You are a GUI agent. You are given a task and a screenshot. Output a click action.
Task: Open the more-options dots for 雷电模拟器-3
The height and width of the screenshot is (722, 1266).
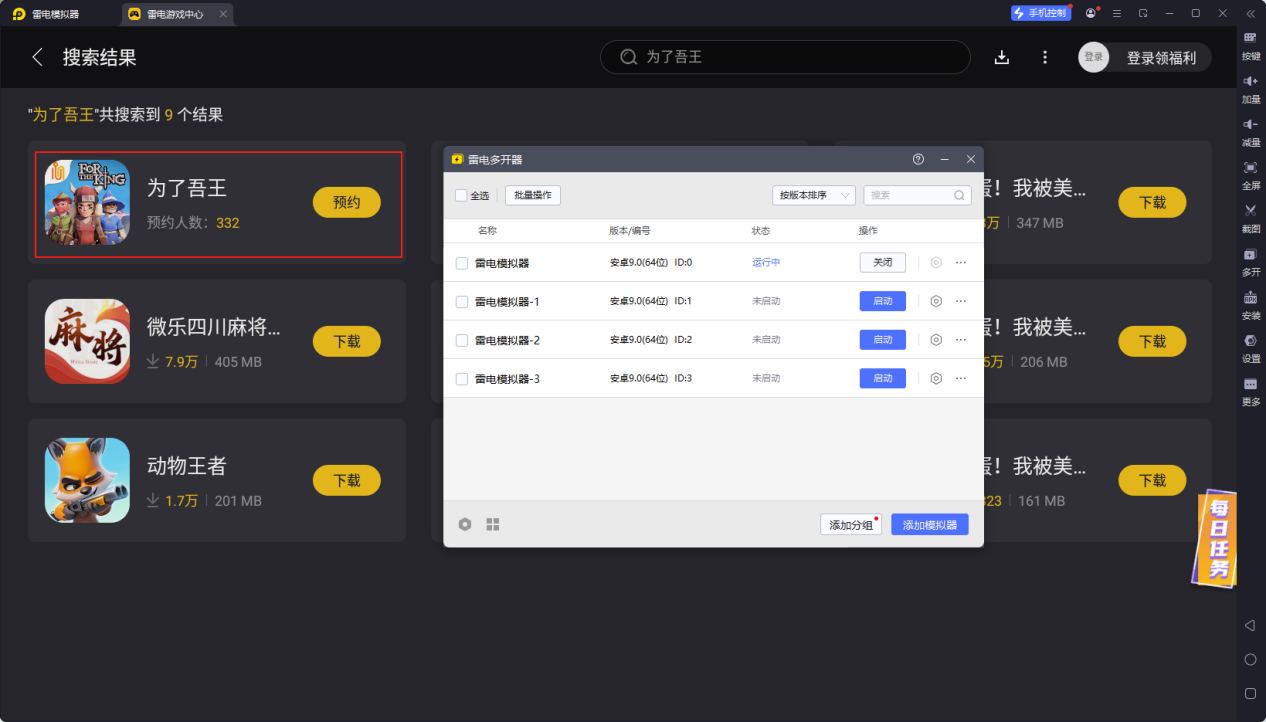961,378
